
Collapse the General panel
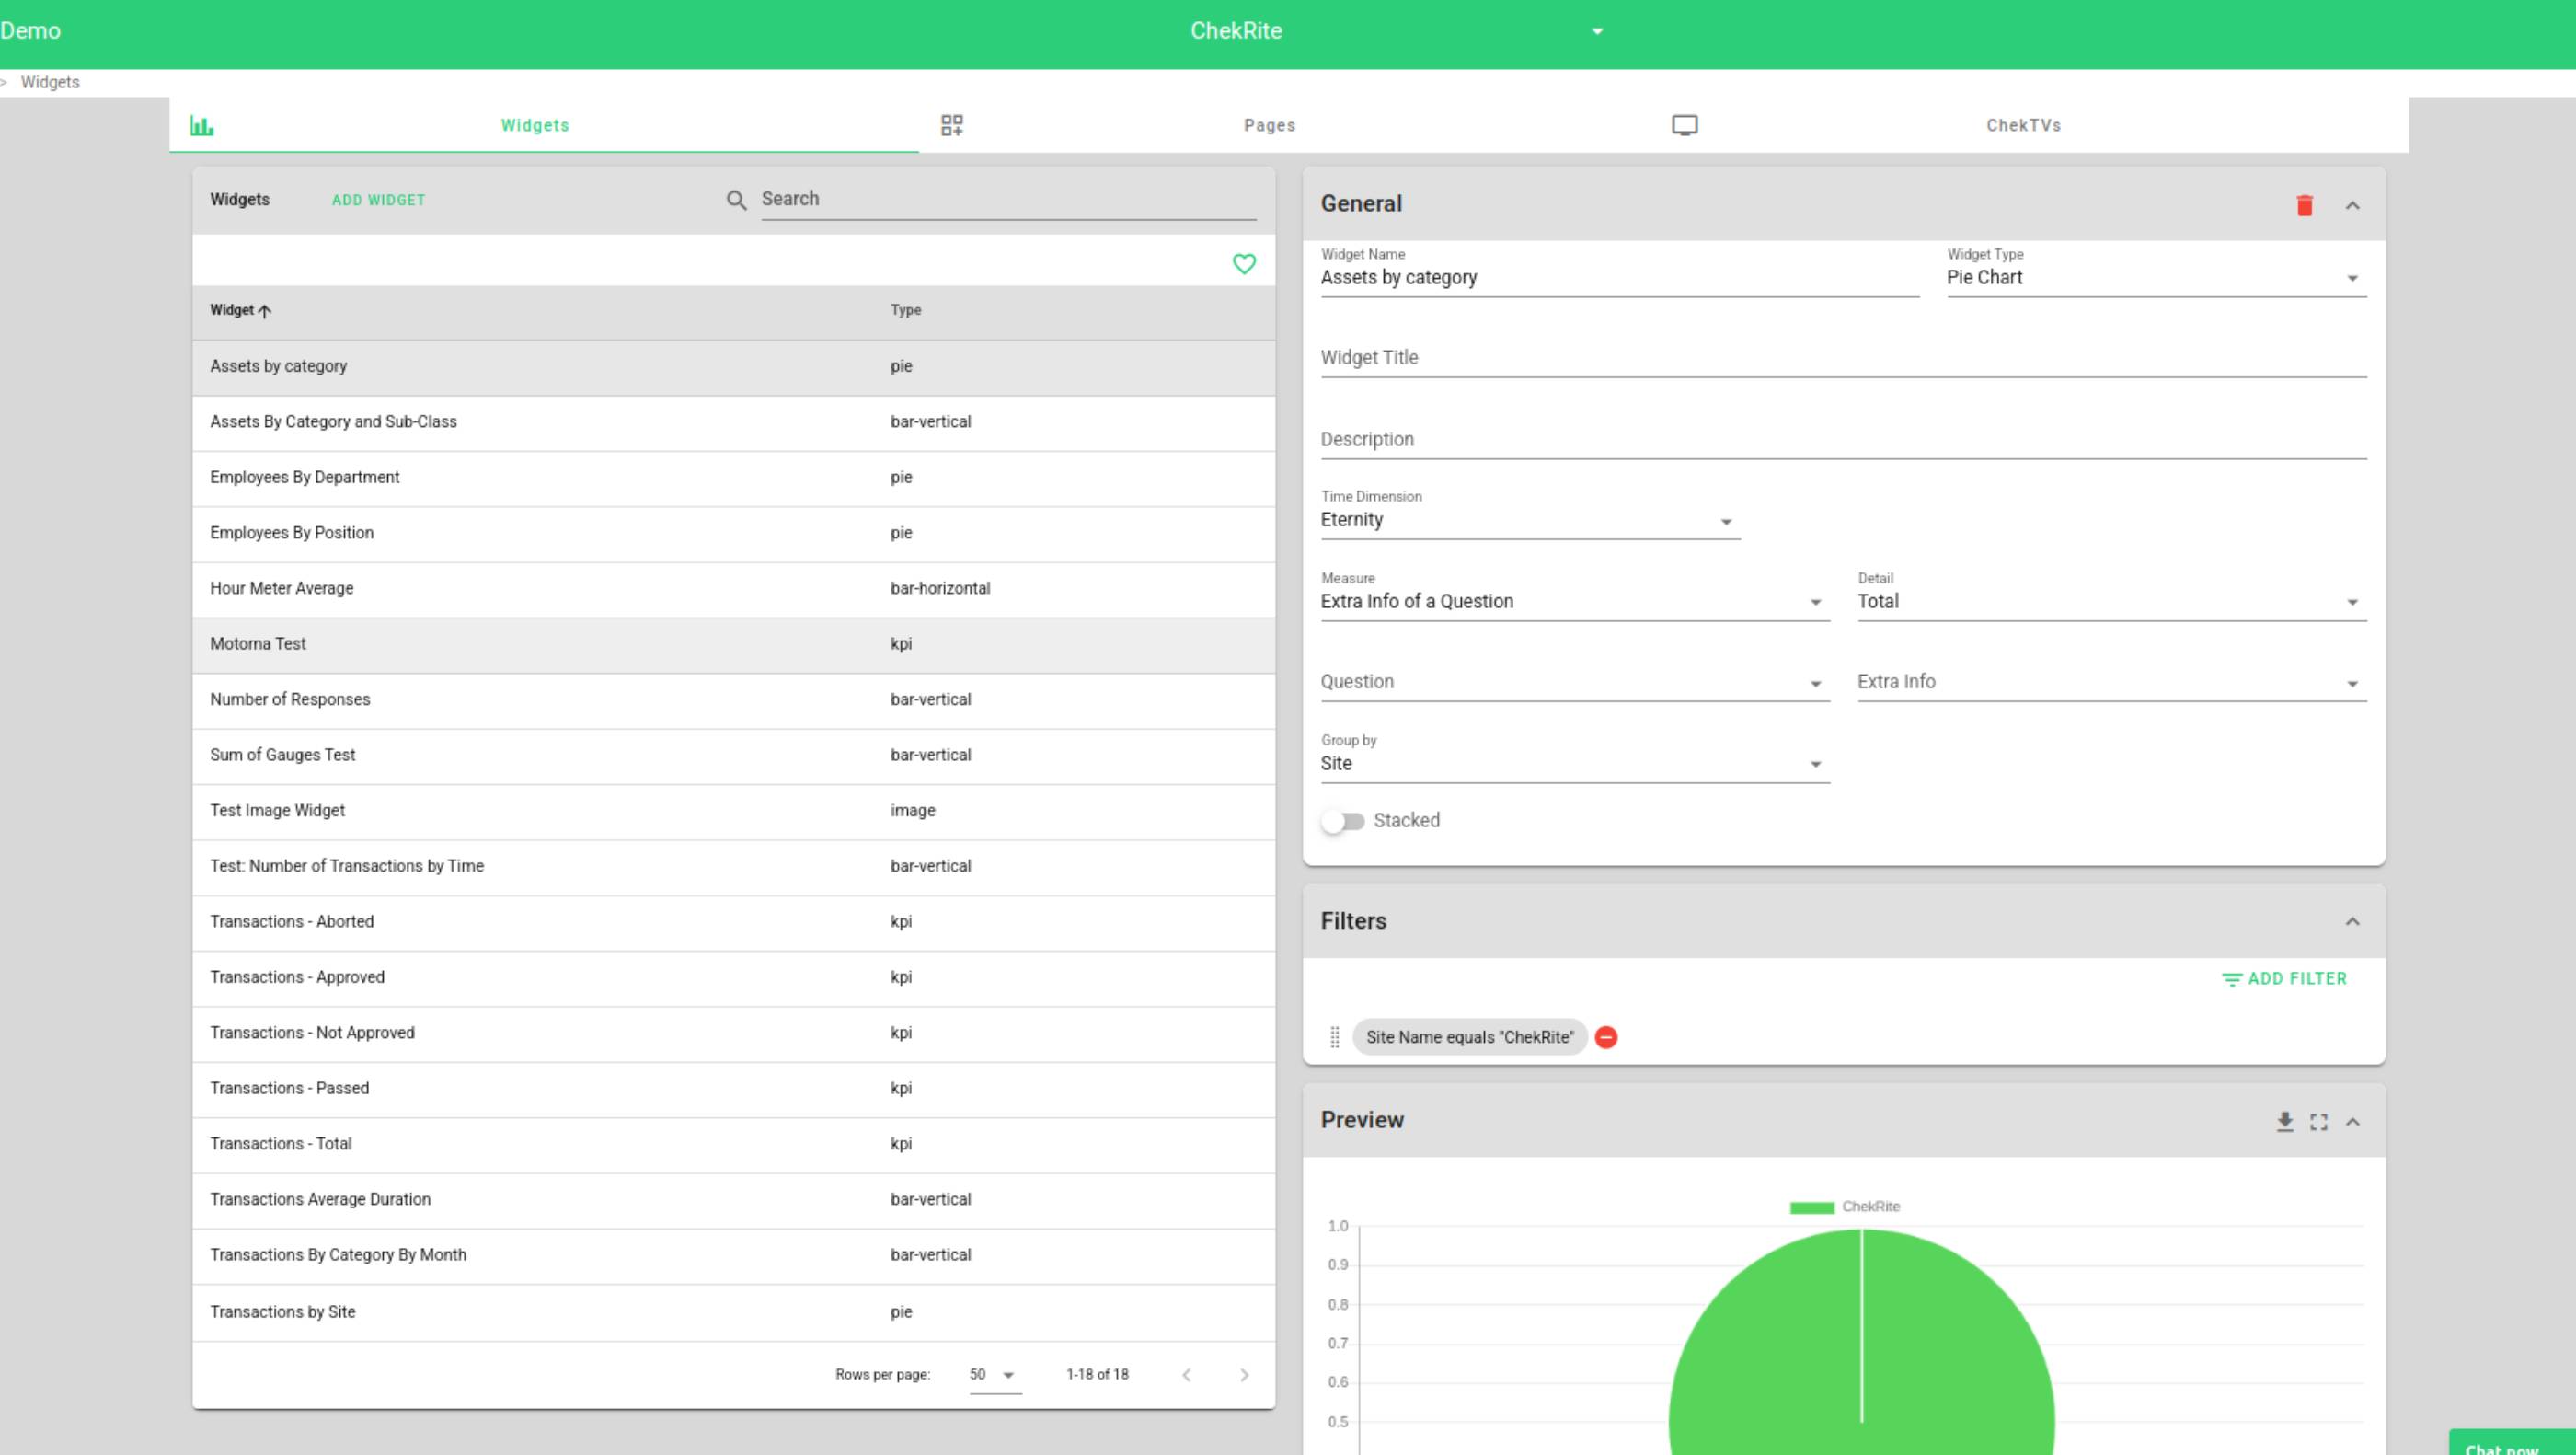coord(2353,205)
